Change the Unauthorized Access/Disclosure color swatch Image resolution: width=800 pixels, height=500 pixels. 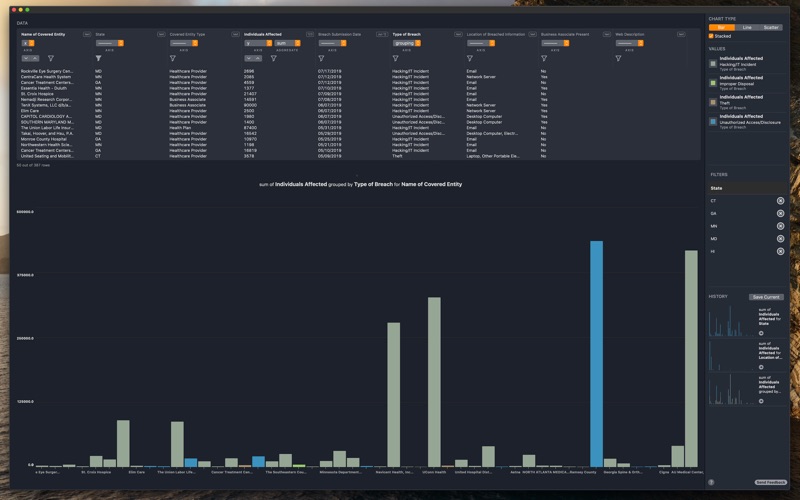pyautogui.click(x=713, y=121)
